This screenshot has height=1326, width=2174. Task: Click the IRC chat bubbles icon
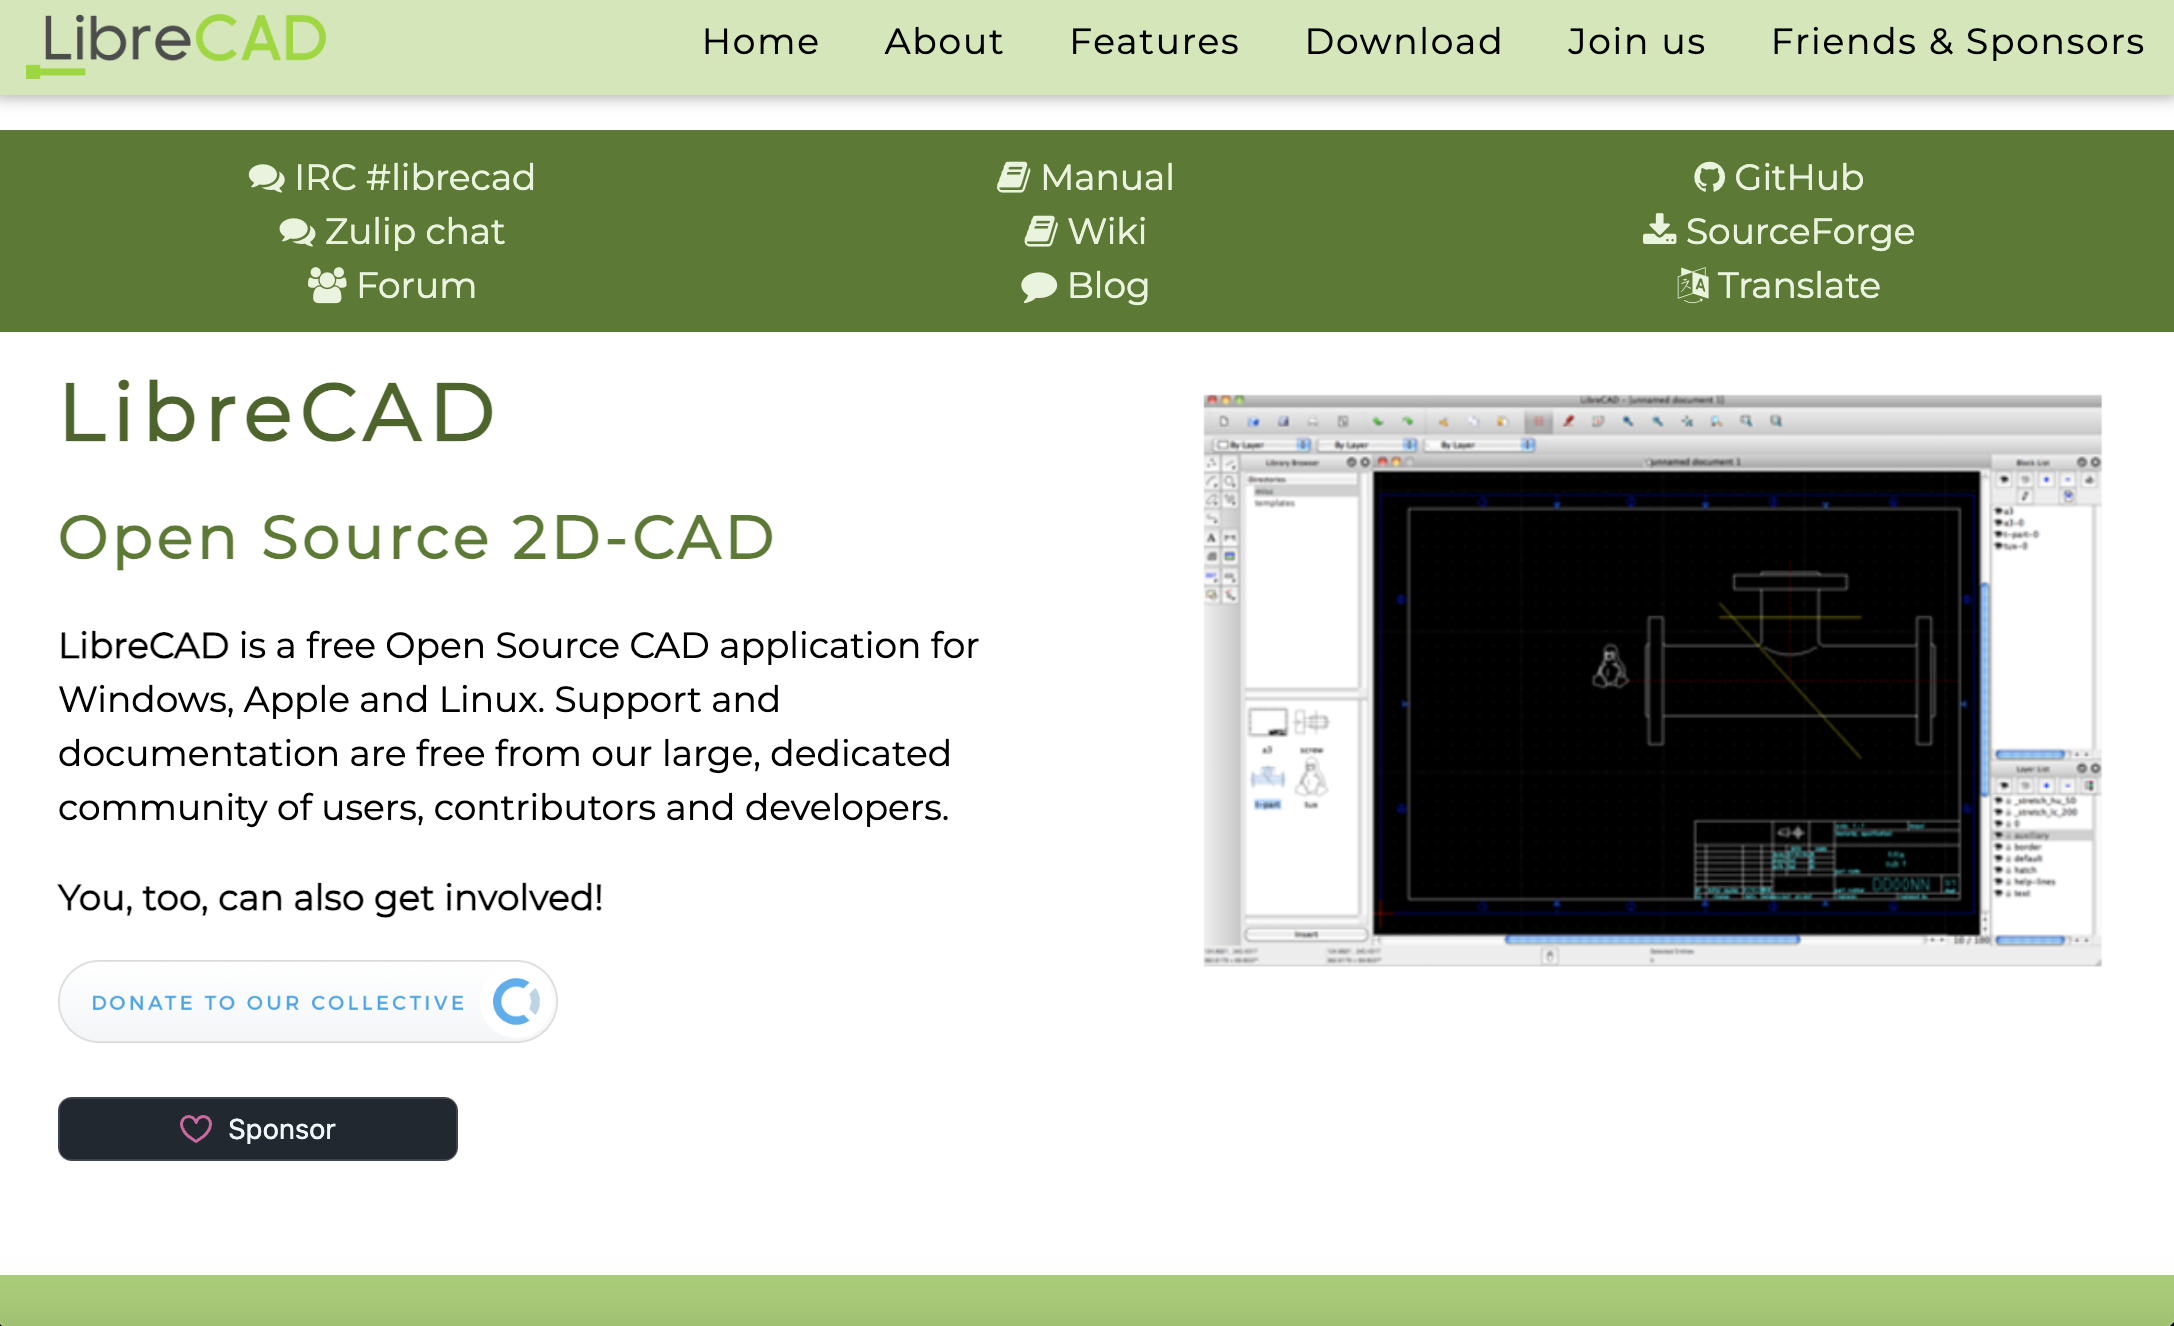click(267, 178)
